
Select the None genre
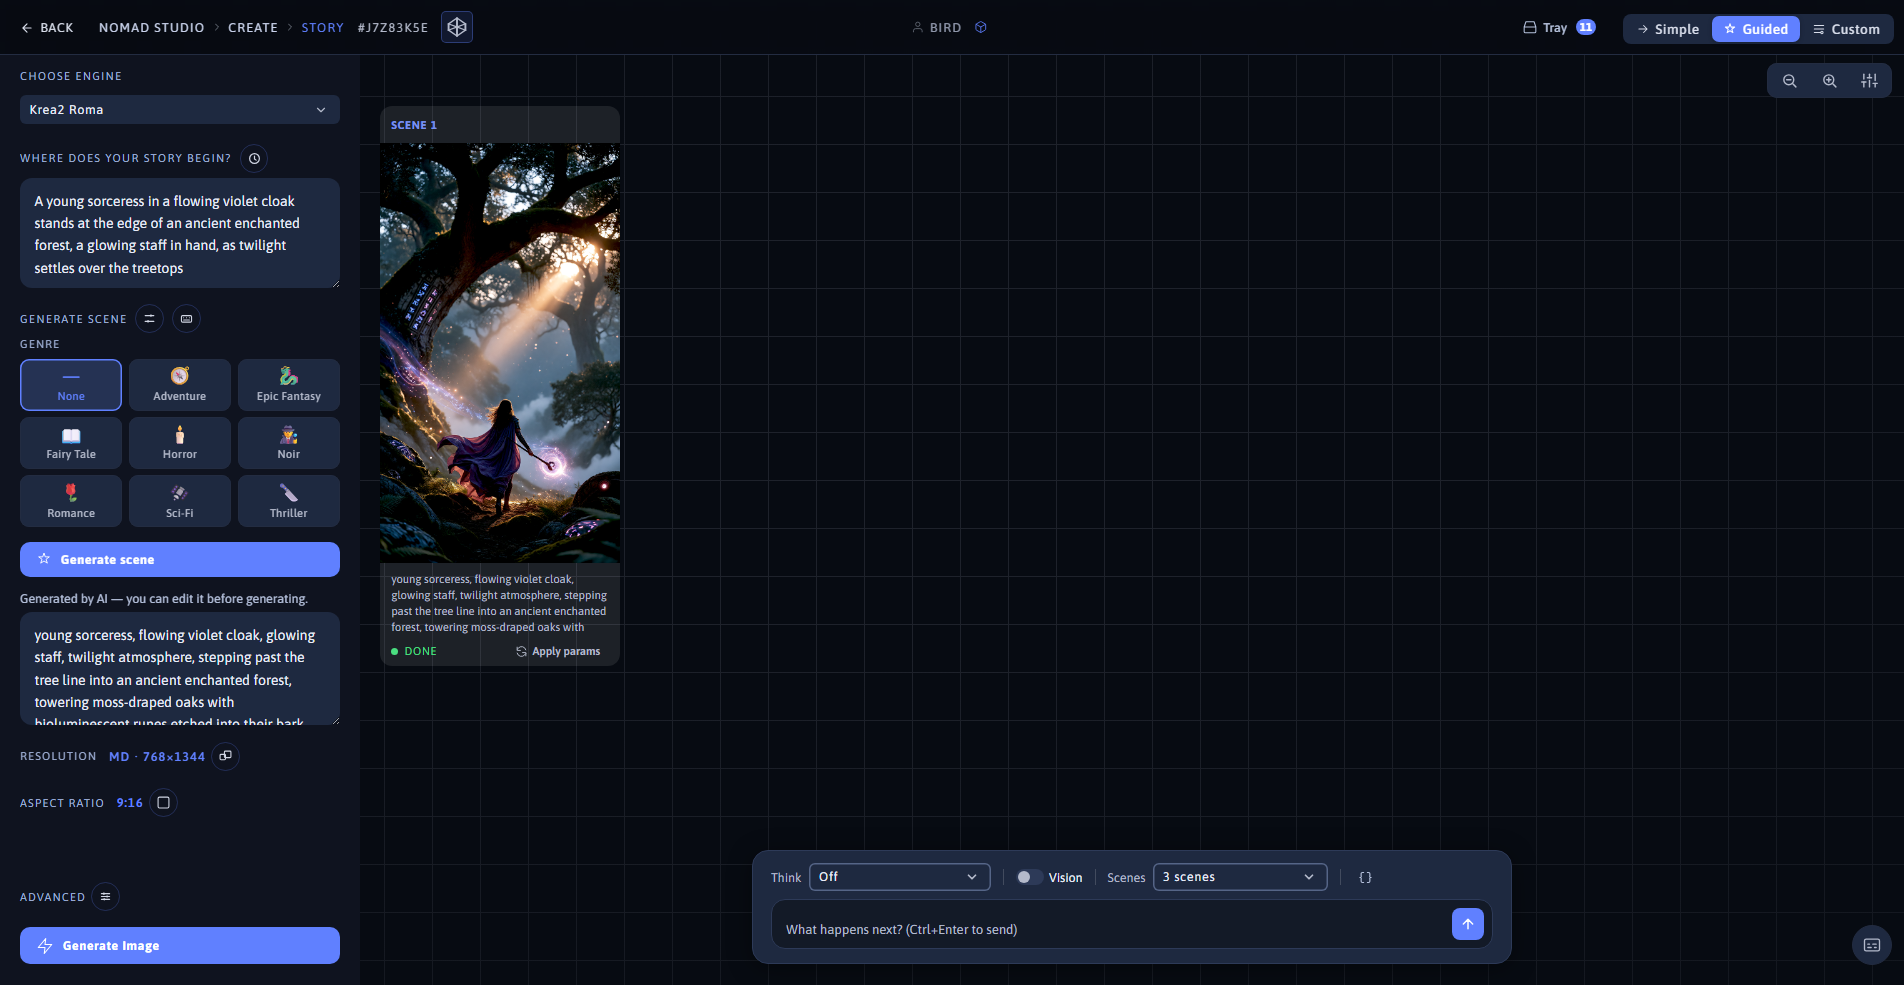pyautogui.click(x=71, y=385)
